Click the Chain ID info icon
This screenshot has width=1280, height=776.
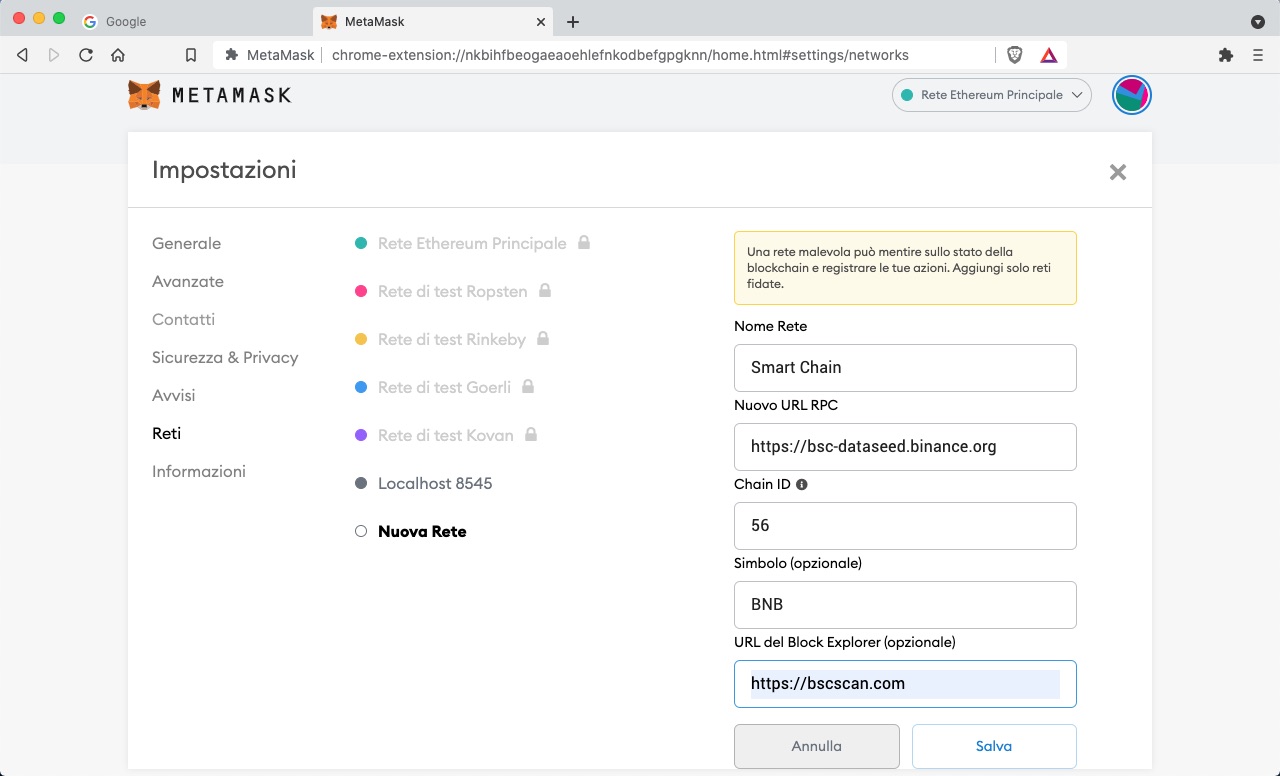(x=801, y=484)
